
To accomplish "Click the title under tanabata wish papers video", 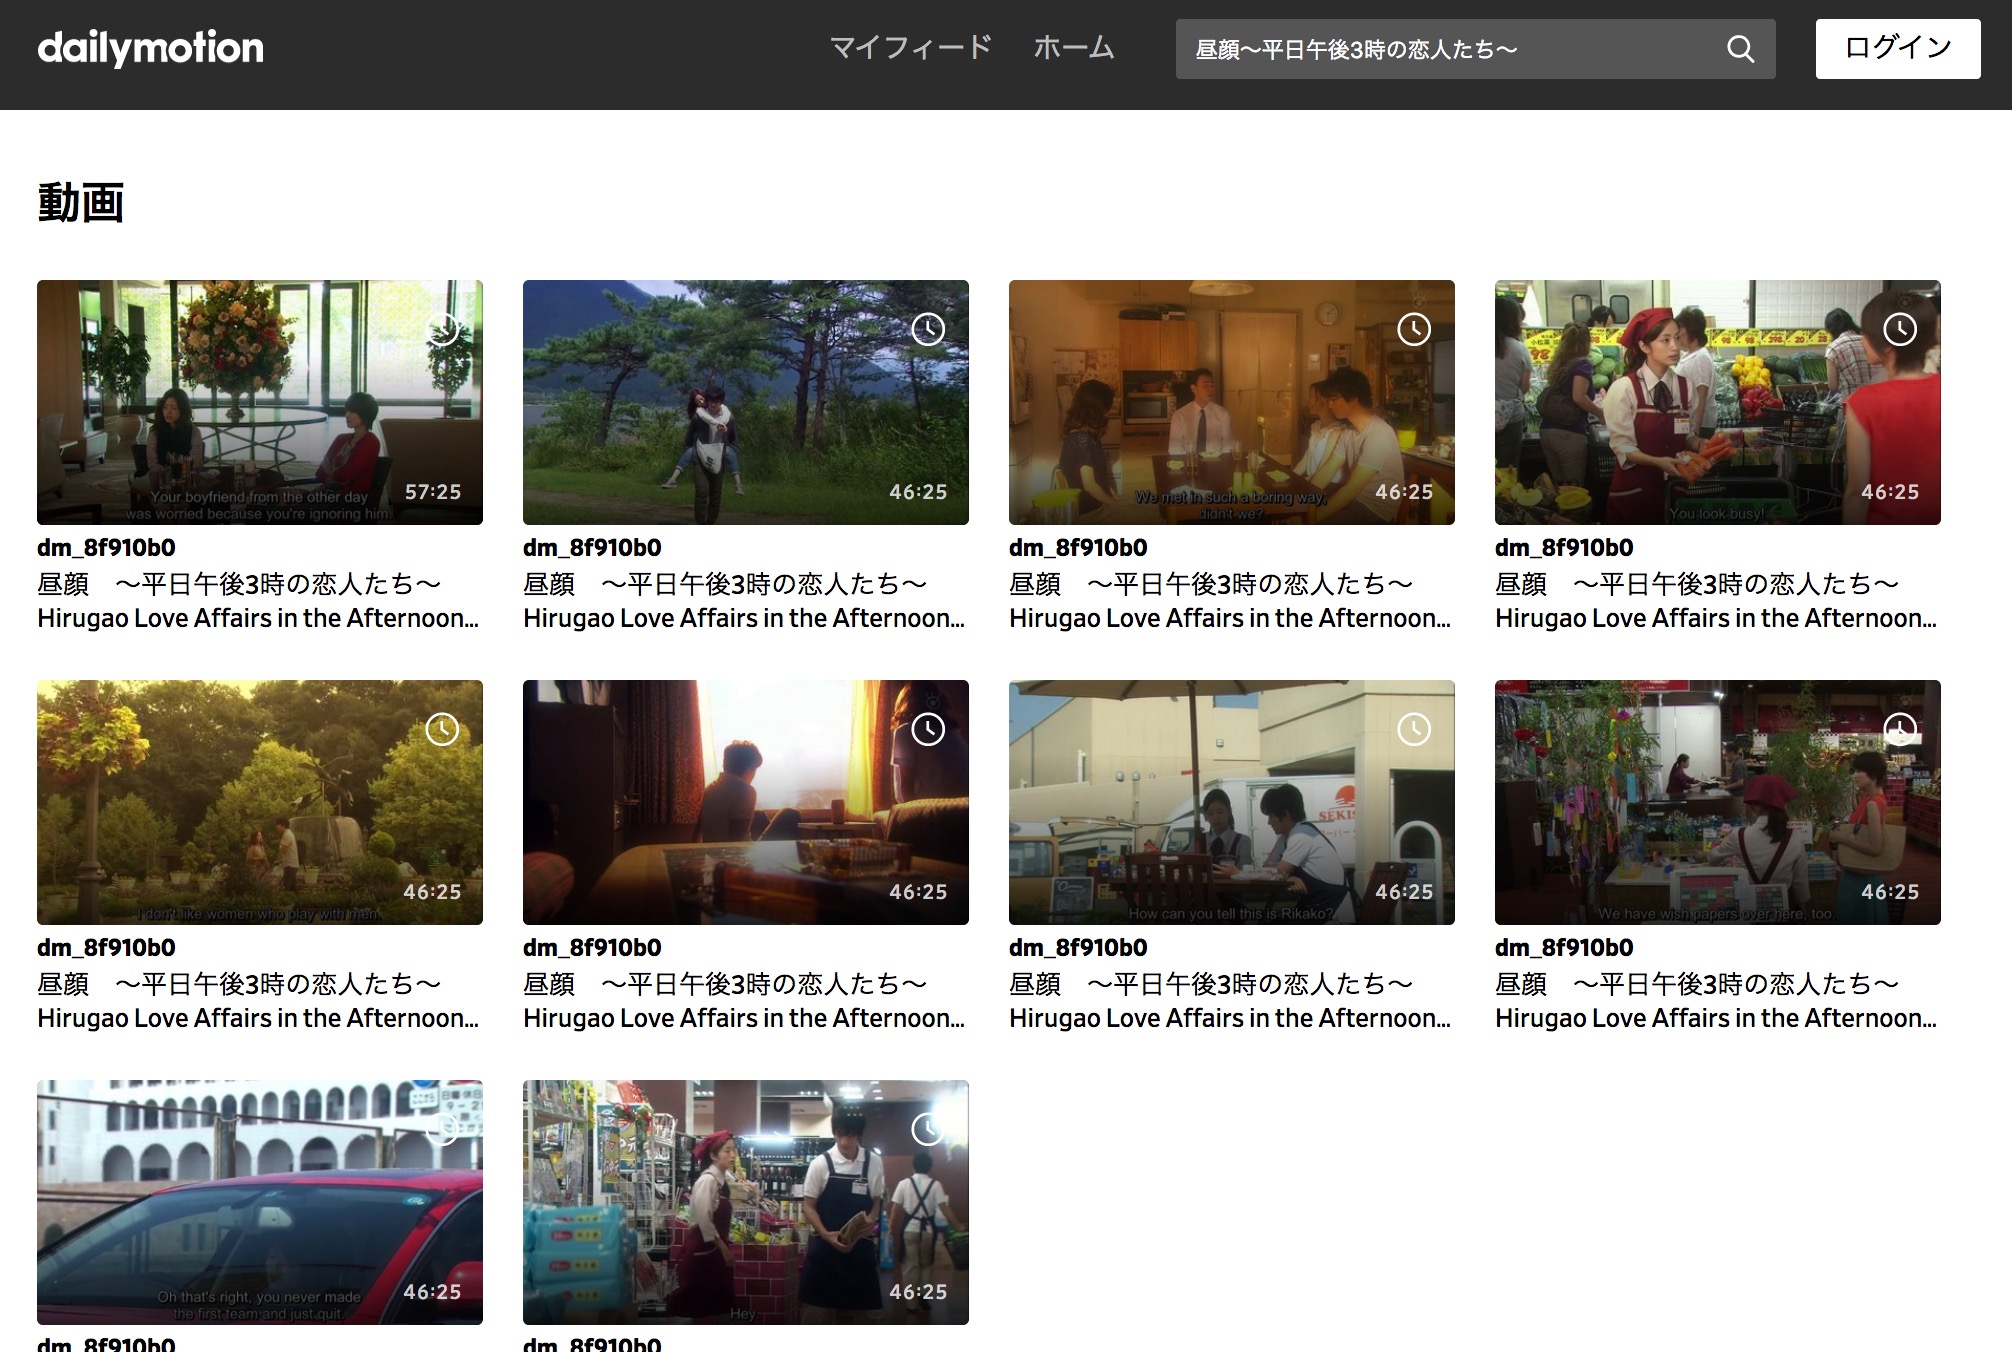I will coord(1716,1000).
